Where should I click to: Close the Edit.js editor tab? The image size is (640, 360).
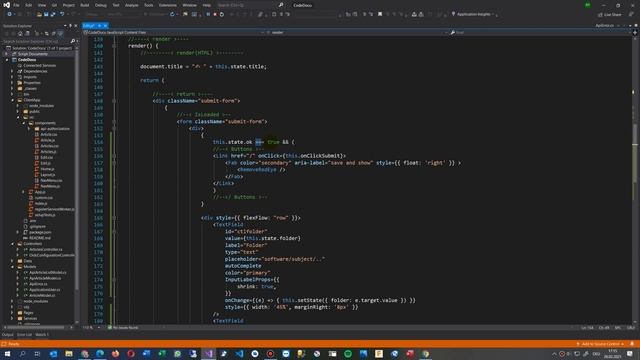coord(105,26)
